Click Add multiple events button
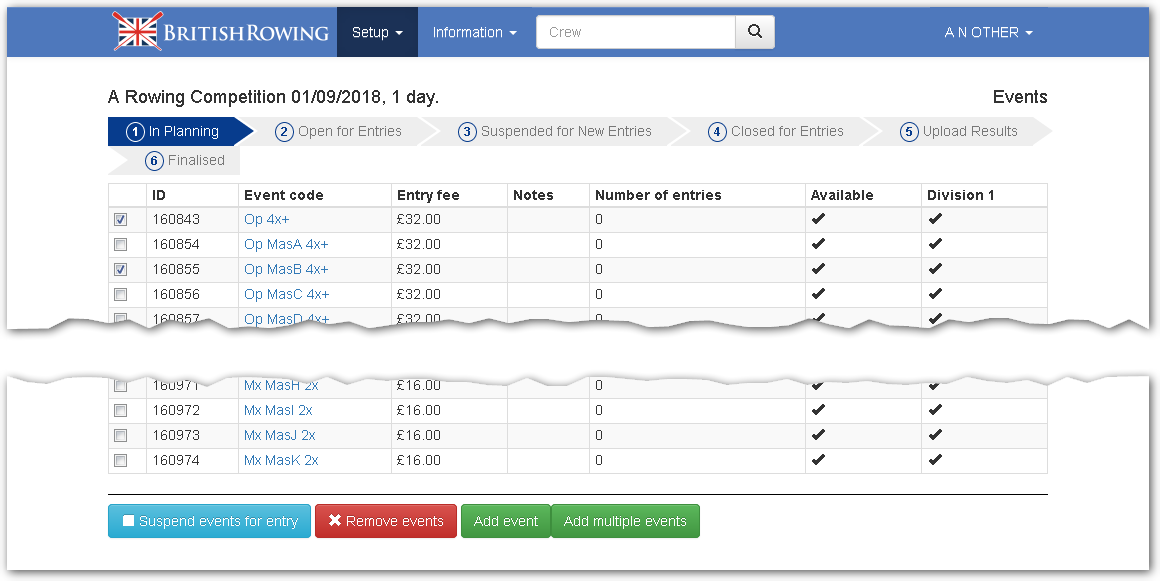This screenshot has width=1160, height=581. point(625,521)
